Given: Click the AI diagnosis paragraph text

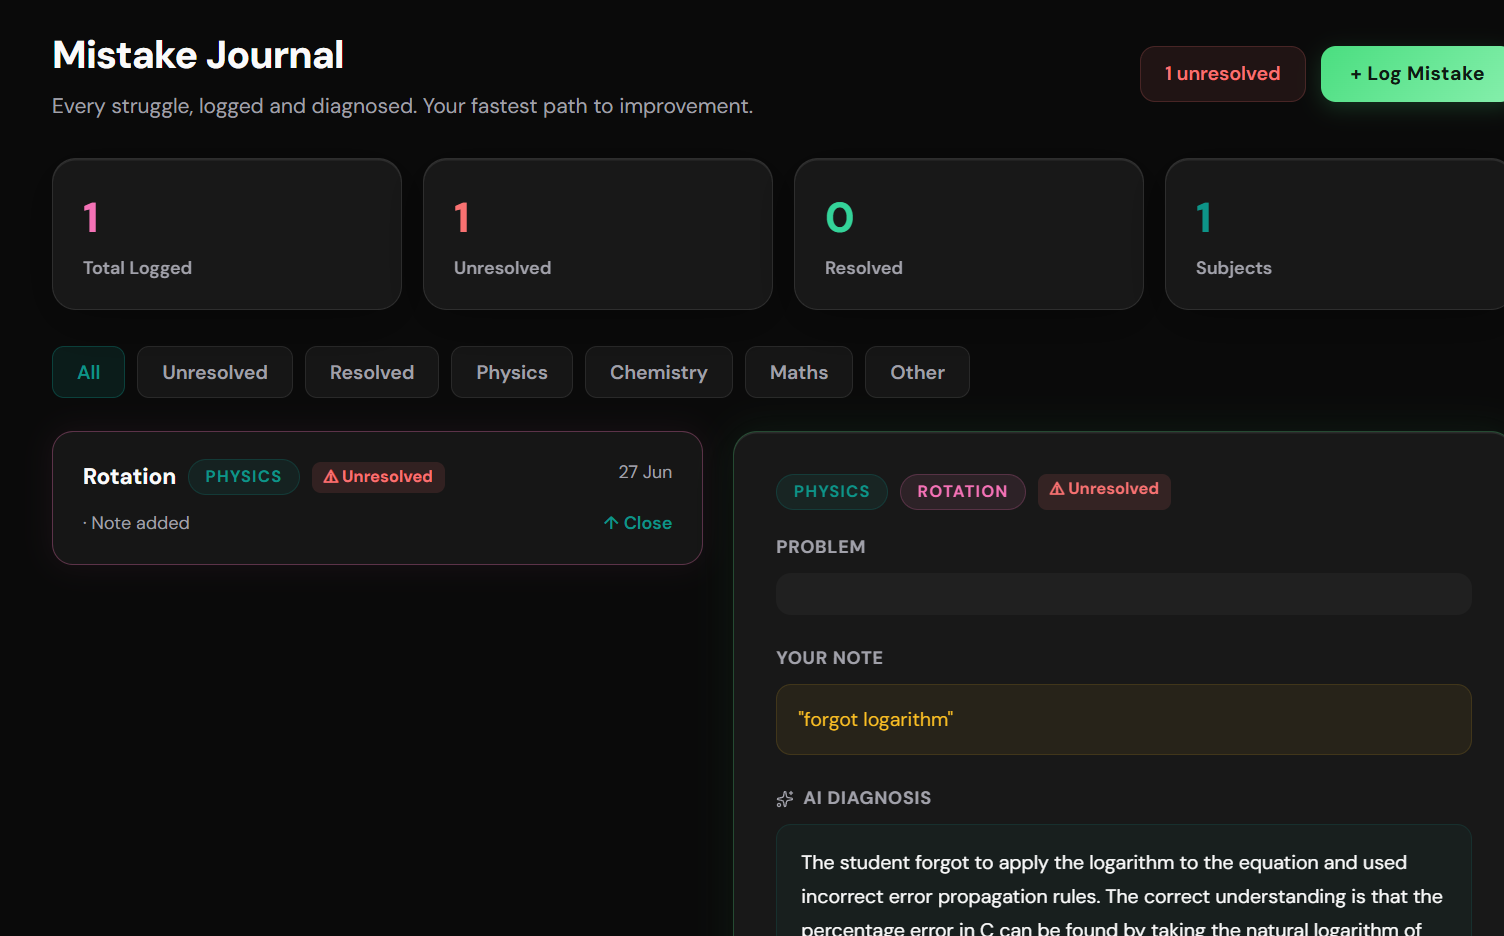Looking at the screenshot, I should pos(1122,896).
